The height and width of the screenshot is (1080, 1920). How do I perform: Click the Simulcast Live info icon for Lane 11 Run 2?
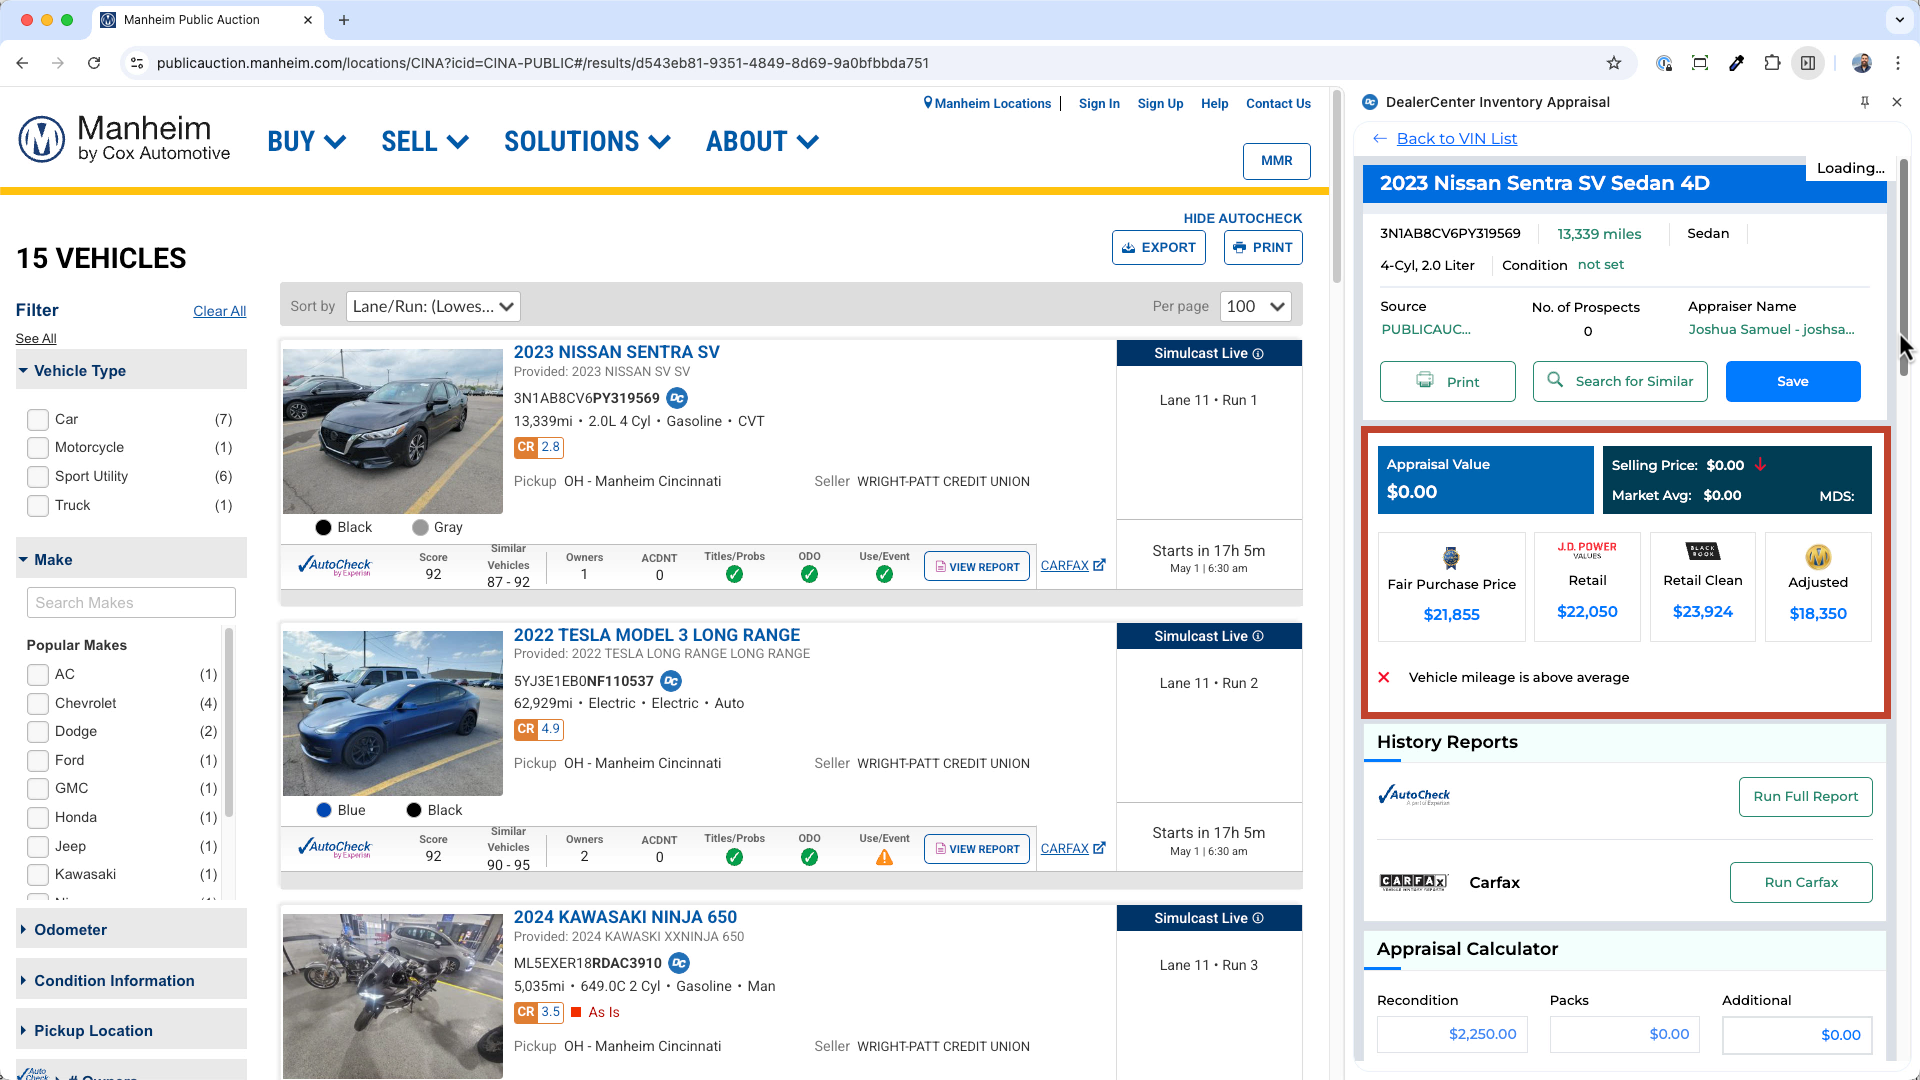1258,637
